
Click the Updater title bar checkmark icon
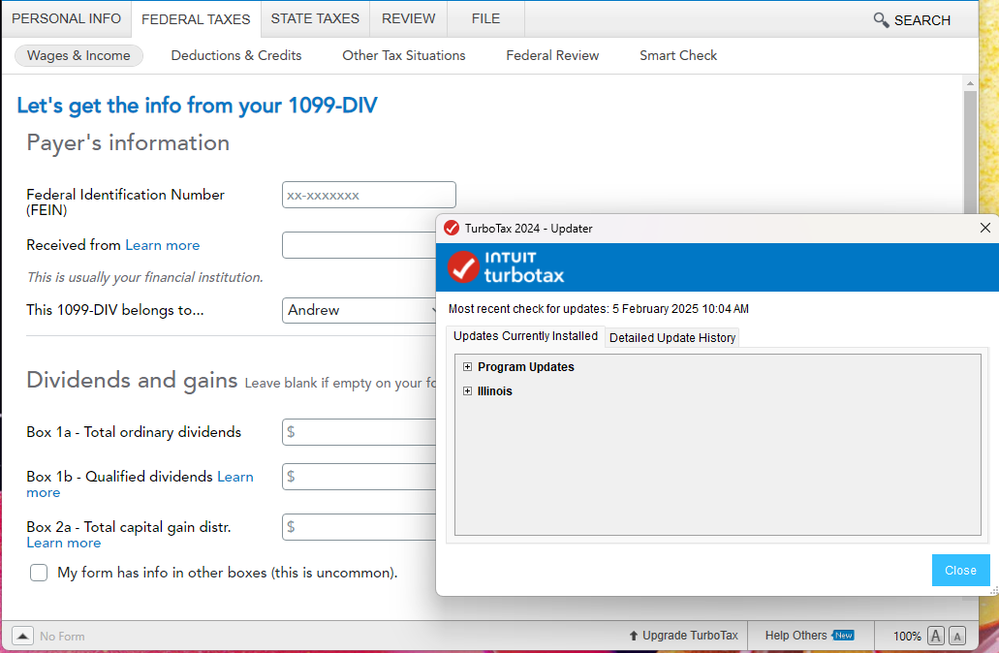452,228
